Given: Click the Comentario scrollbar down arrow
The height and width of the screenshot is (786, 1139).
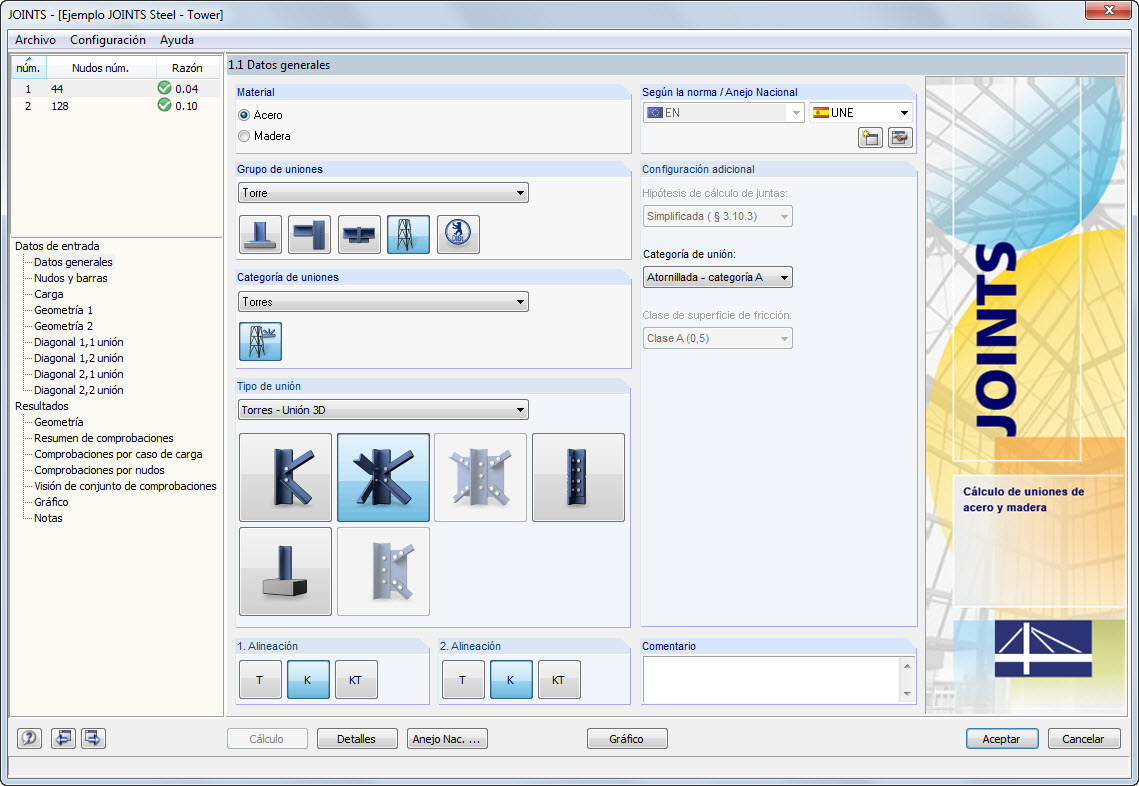Looking at the screenshot, I should pos(907,694).
